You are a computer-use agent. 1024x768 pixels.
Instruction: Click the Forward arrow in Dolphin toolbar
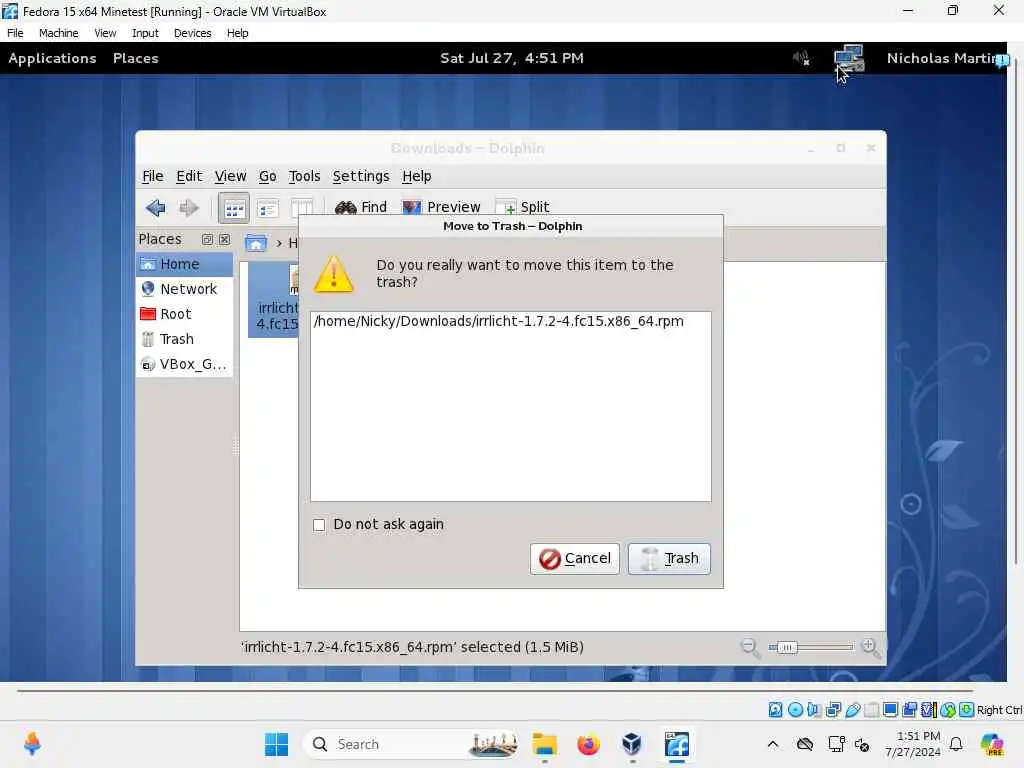click(x=189, y=208)
